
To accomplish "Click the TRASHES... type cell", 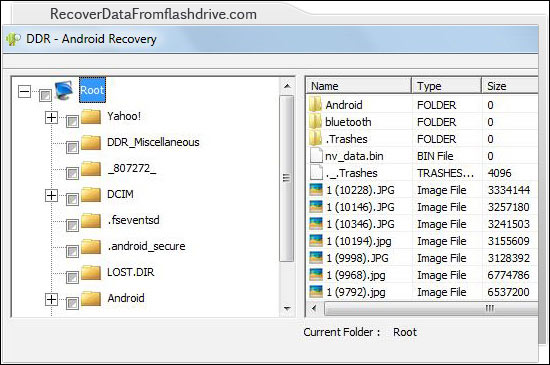I will click(x=445, y=173).
